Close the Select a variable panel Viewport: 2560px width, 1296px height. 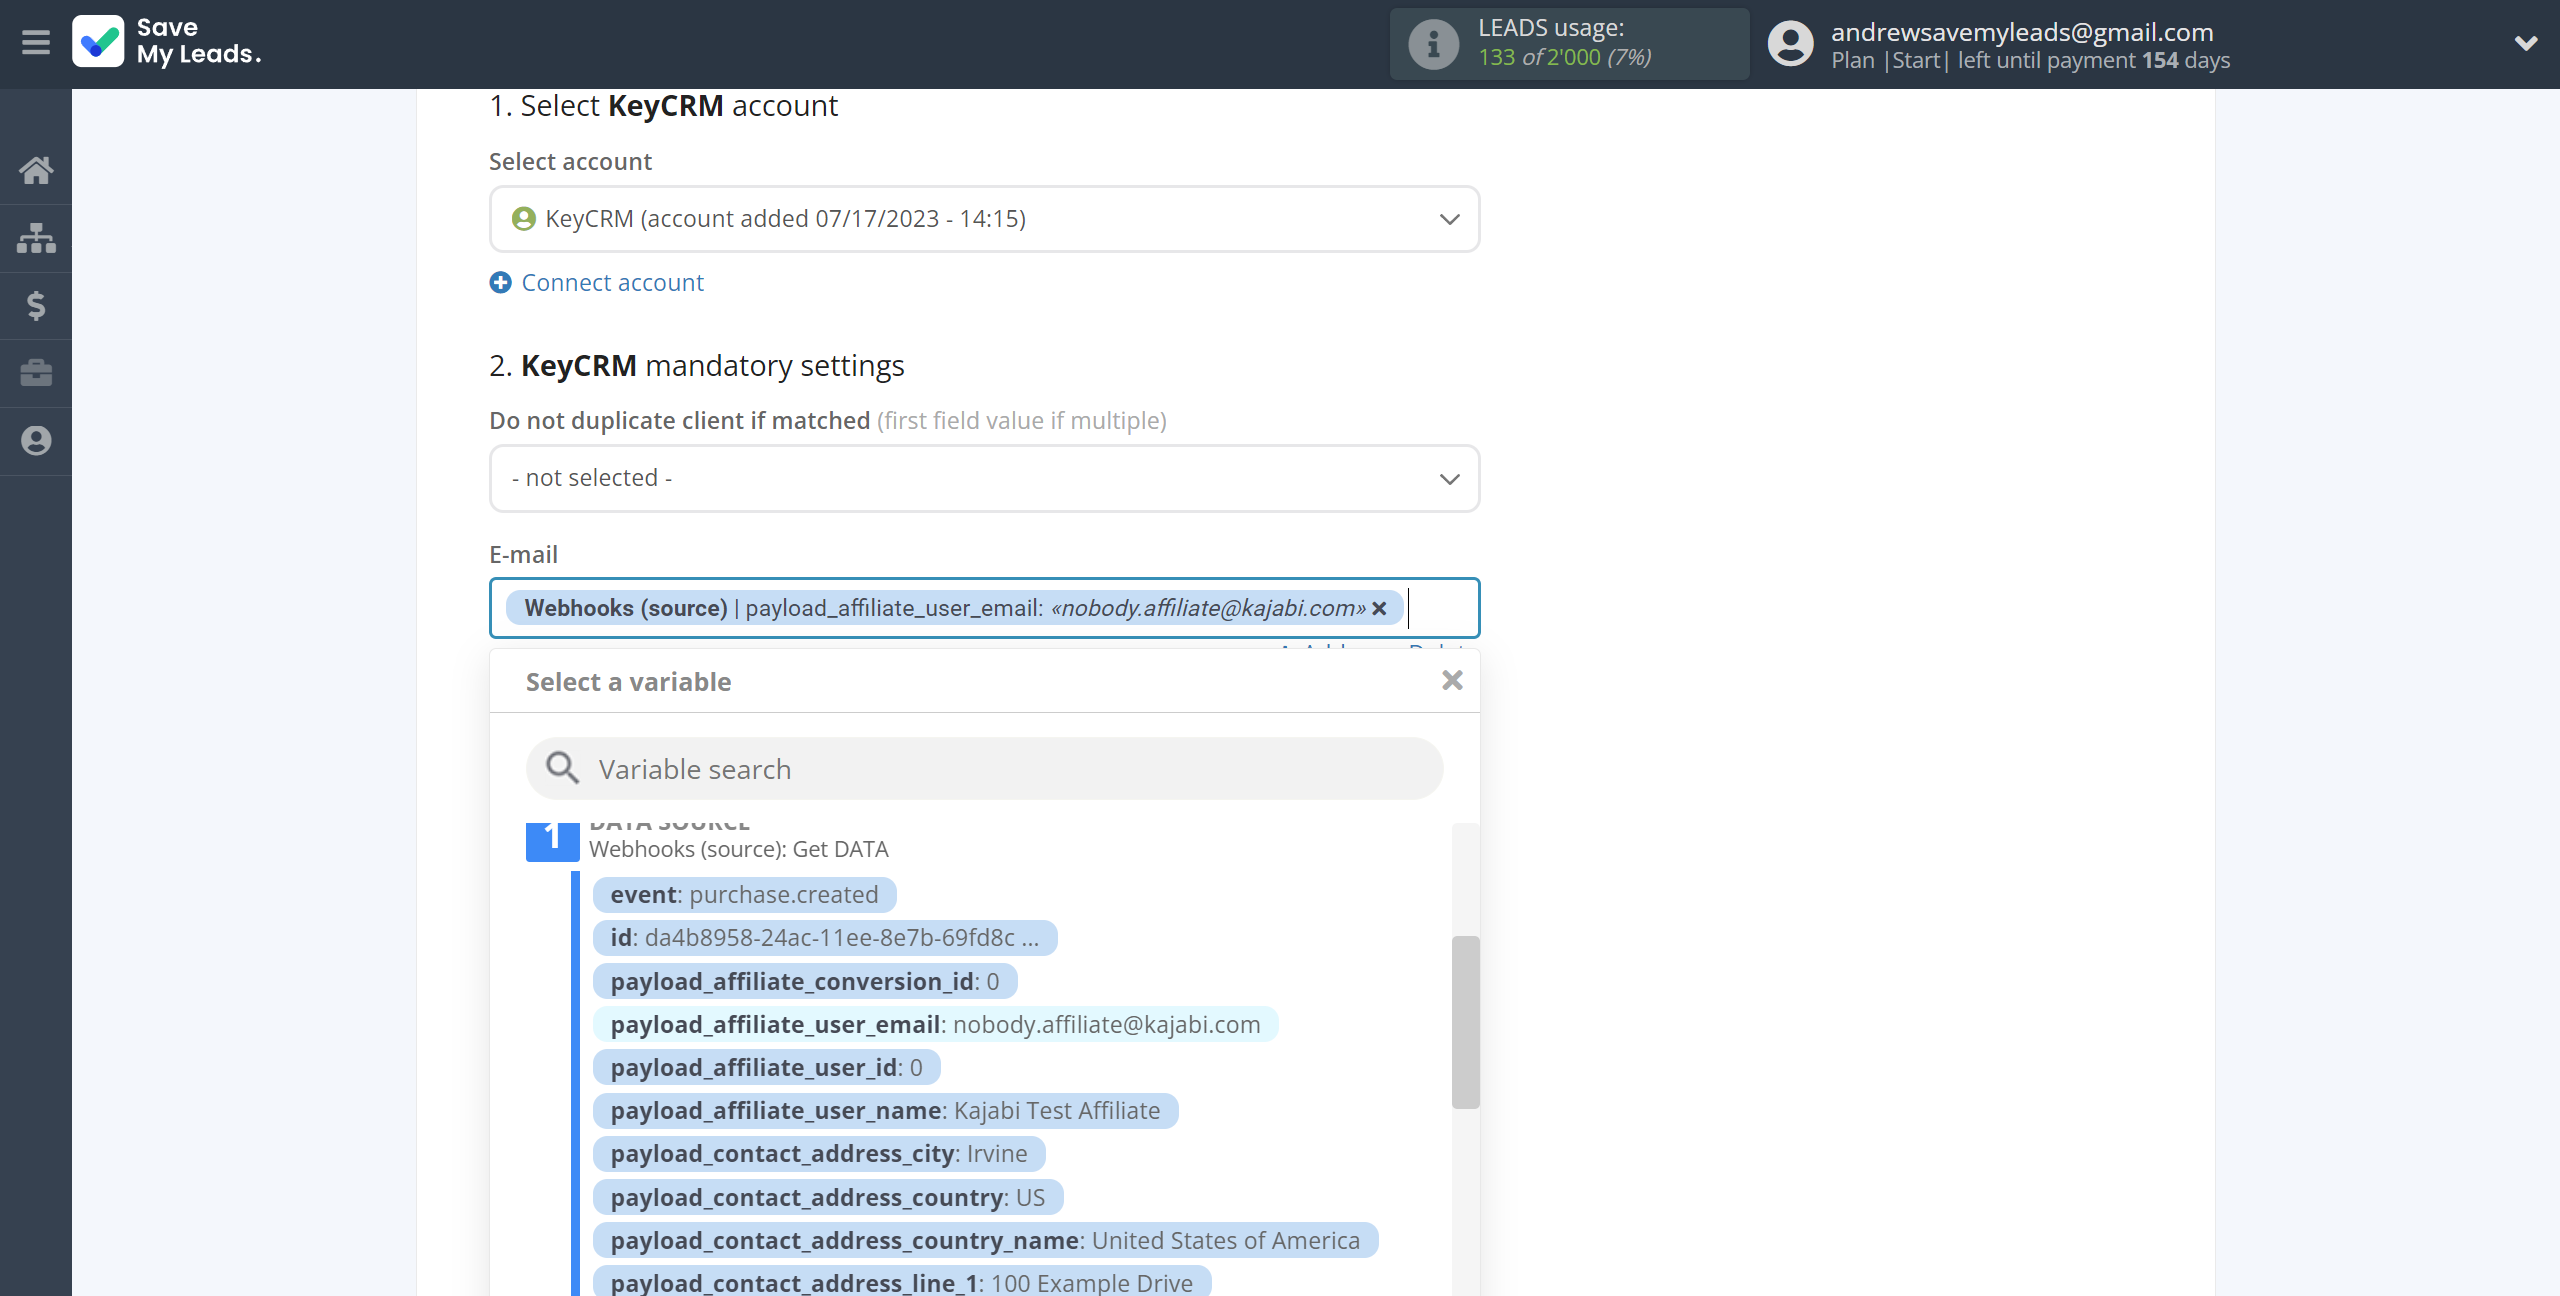point(1452,680)
